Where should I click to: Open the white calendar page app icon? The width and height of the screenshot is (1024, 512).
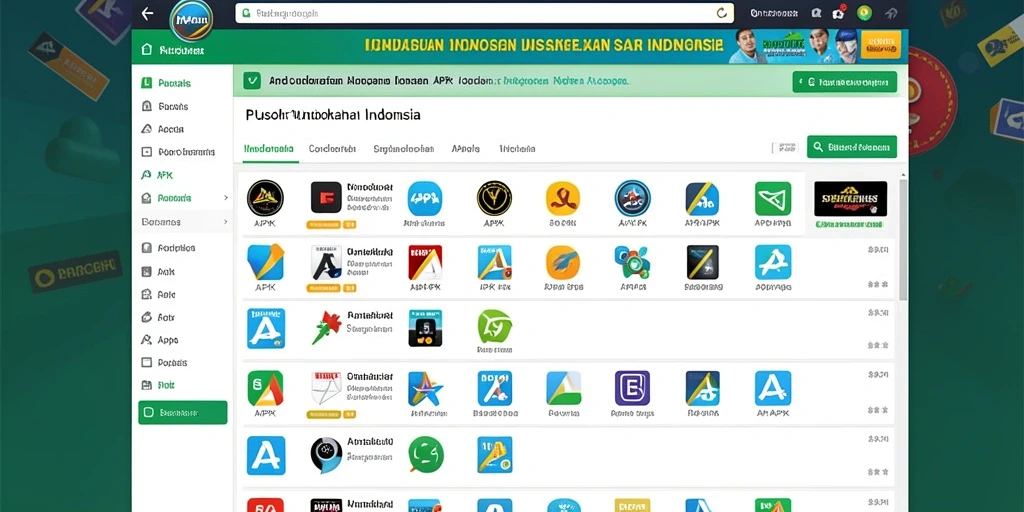tap(326, 389)
